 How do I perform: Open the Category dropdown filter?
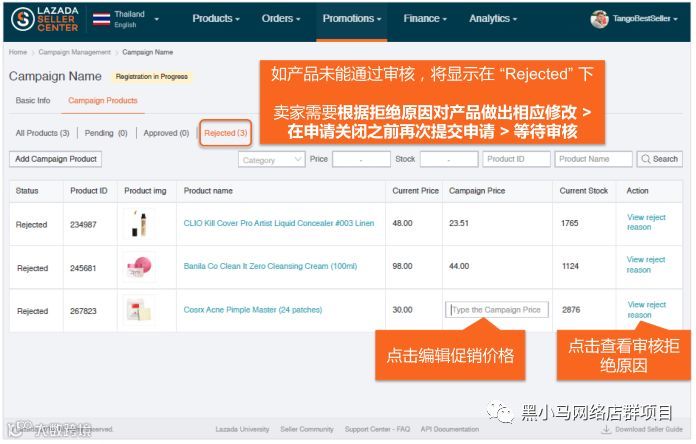pyautogui.click(x=271, y=159)
